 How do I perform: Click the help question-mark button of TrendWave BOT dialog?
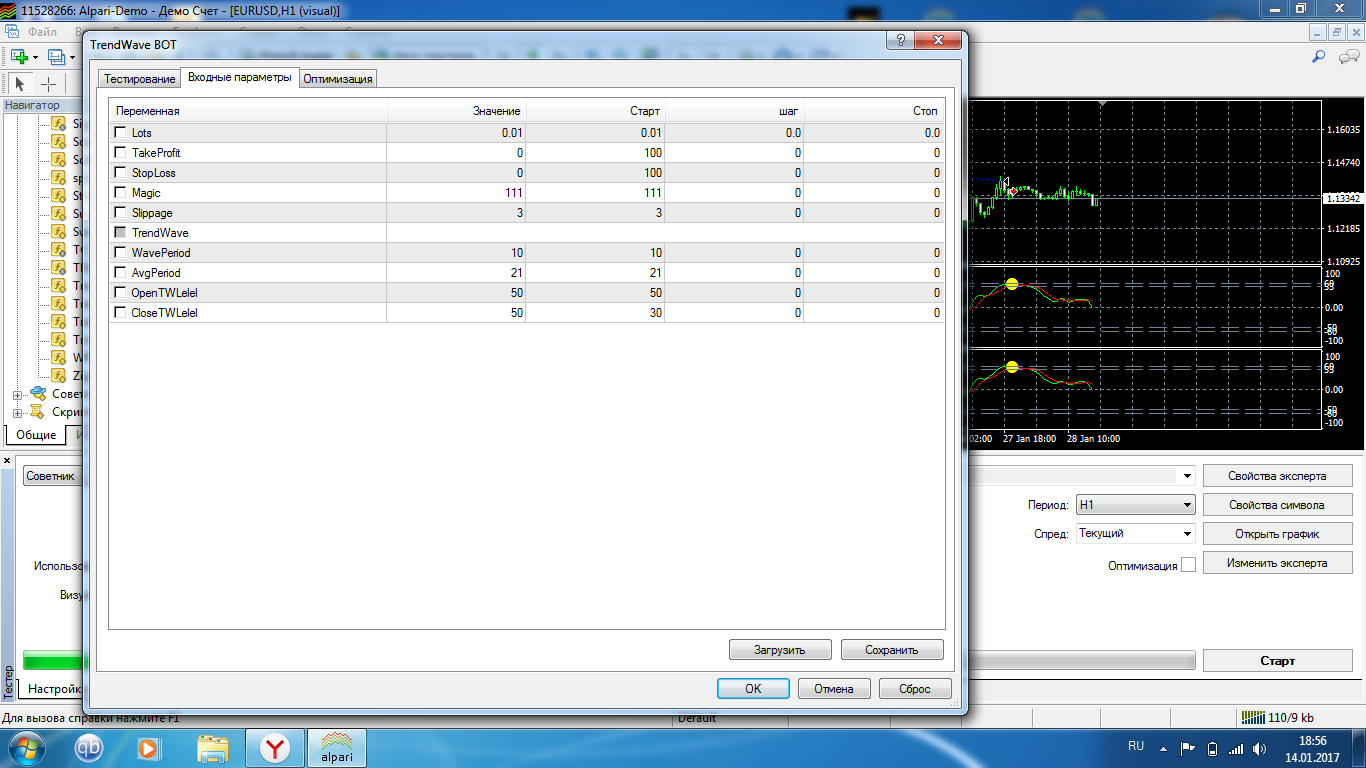900,40
